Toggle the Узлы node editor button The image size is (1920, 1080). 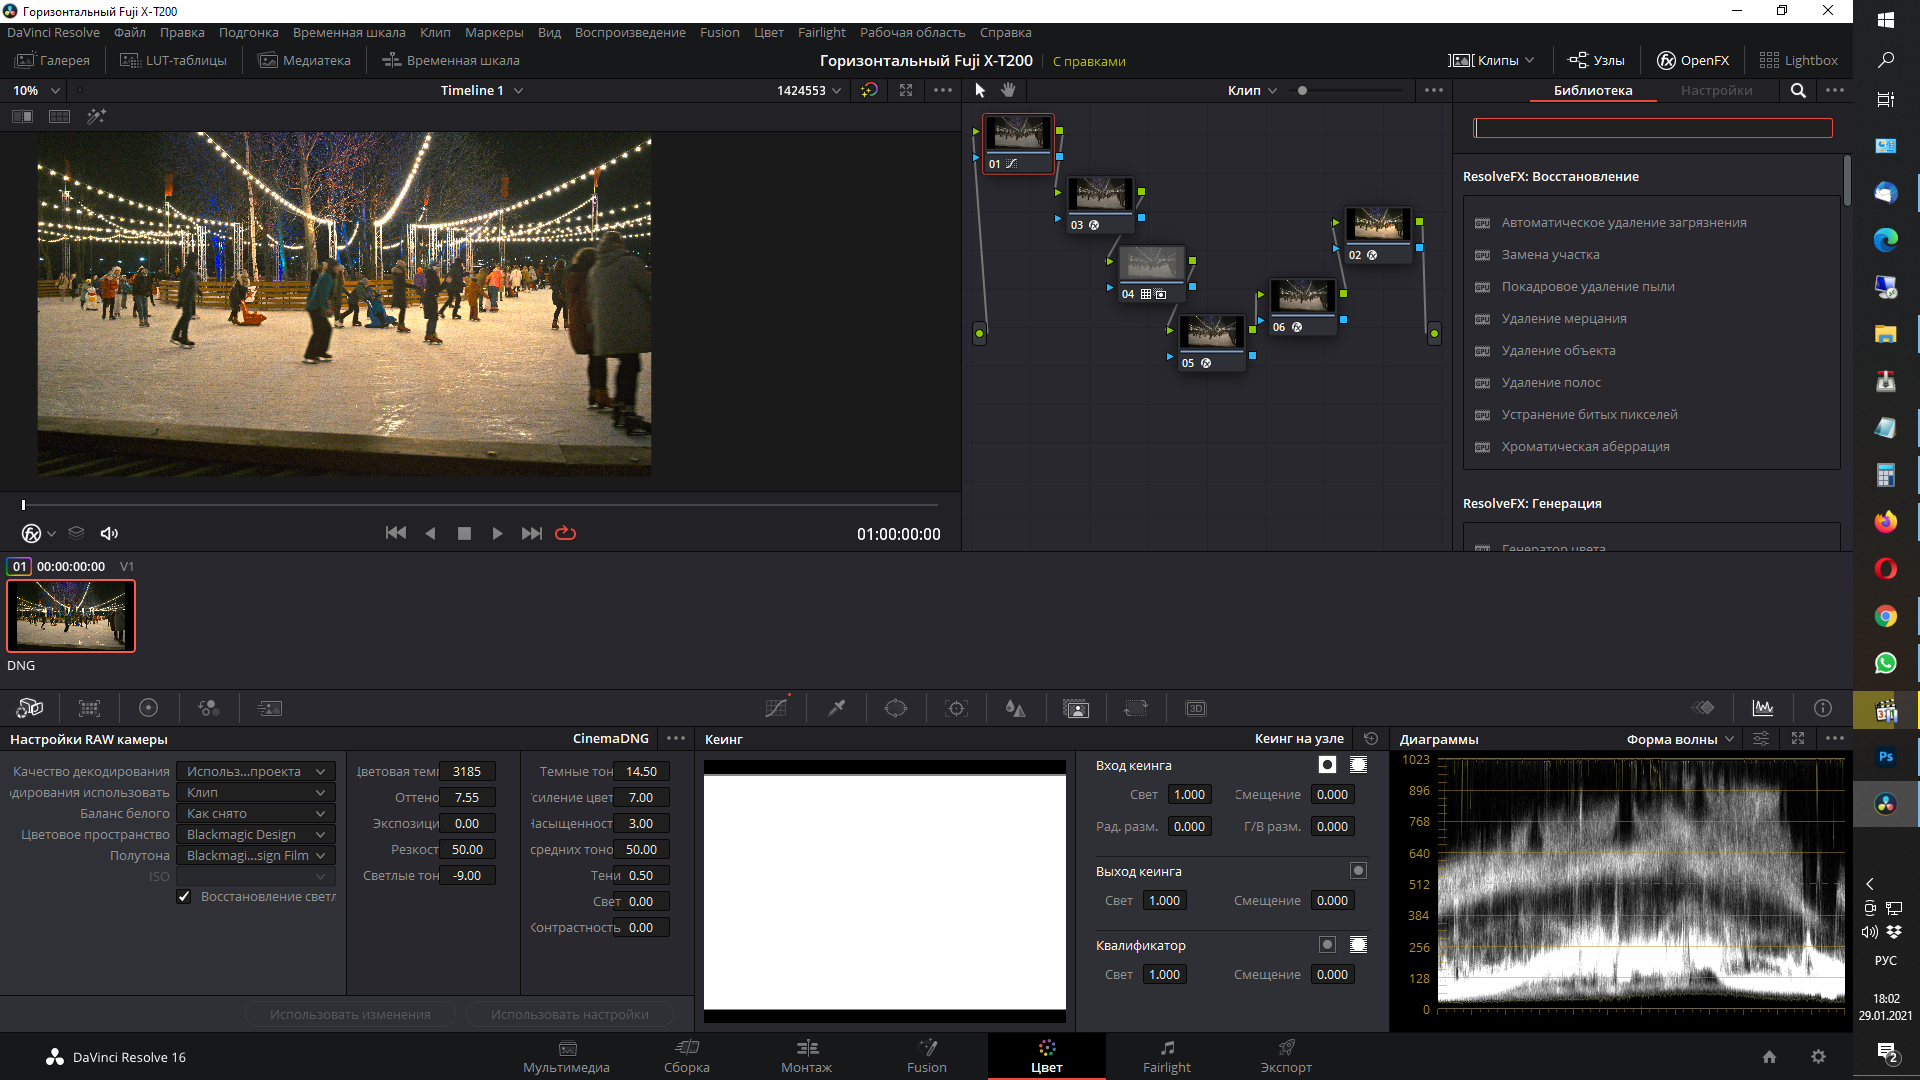pyautogui.click(x=1596, y=60)
